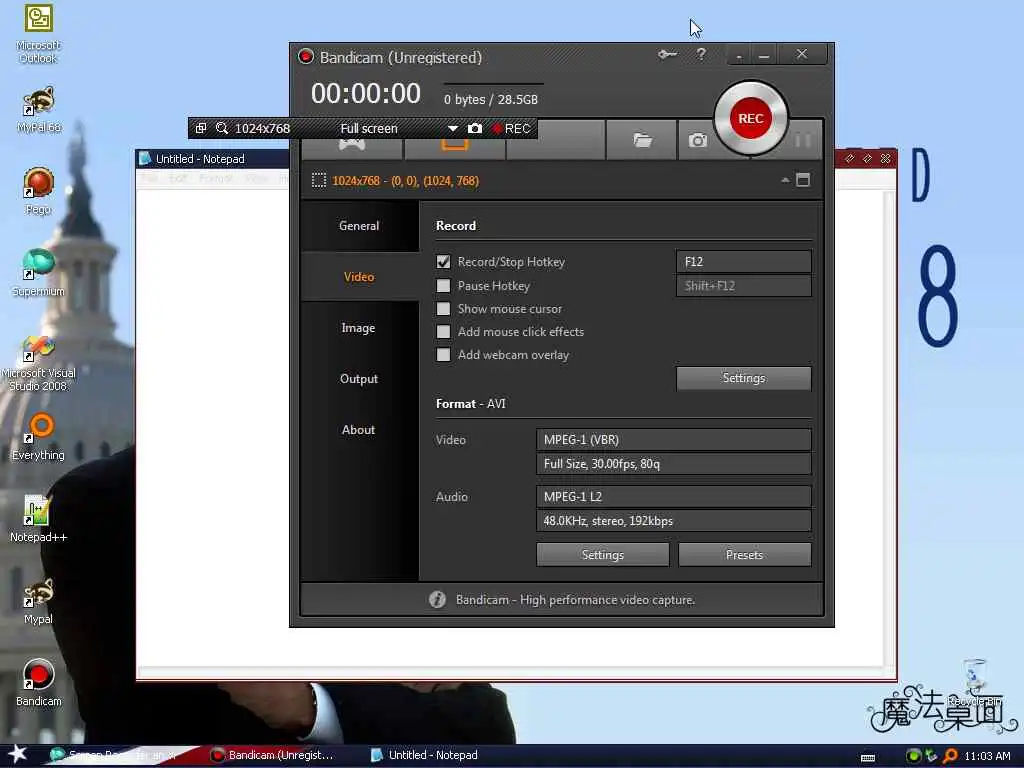Launch Everything search shortcut
Screen dimensions: 1024x768
[39, 437]
